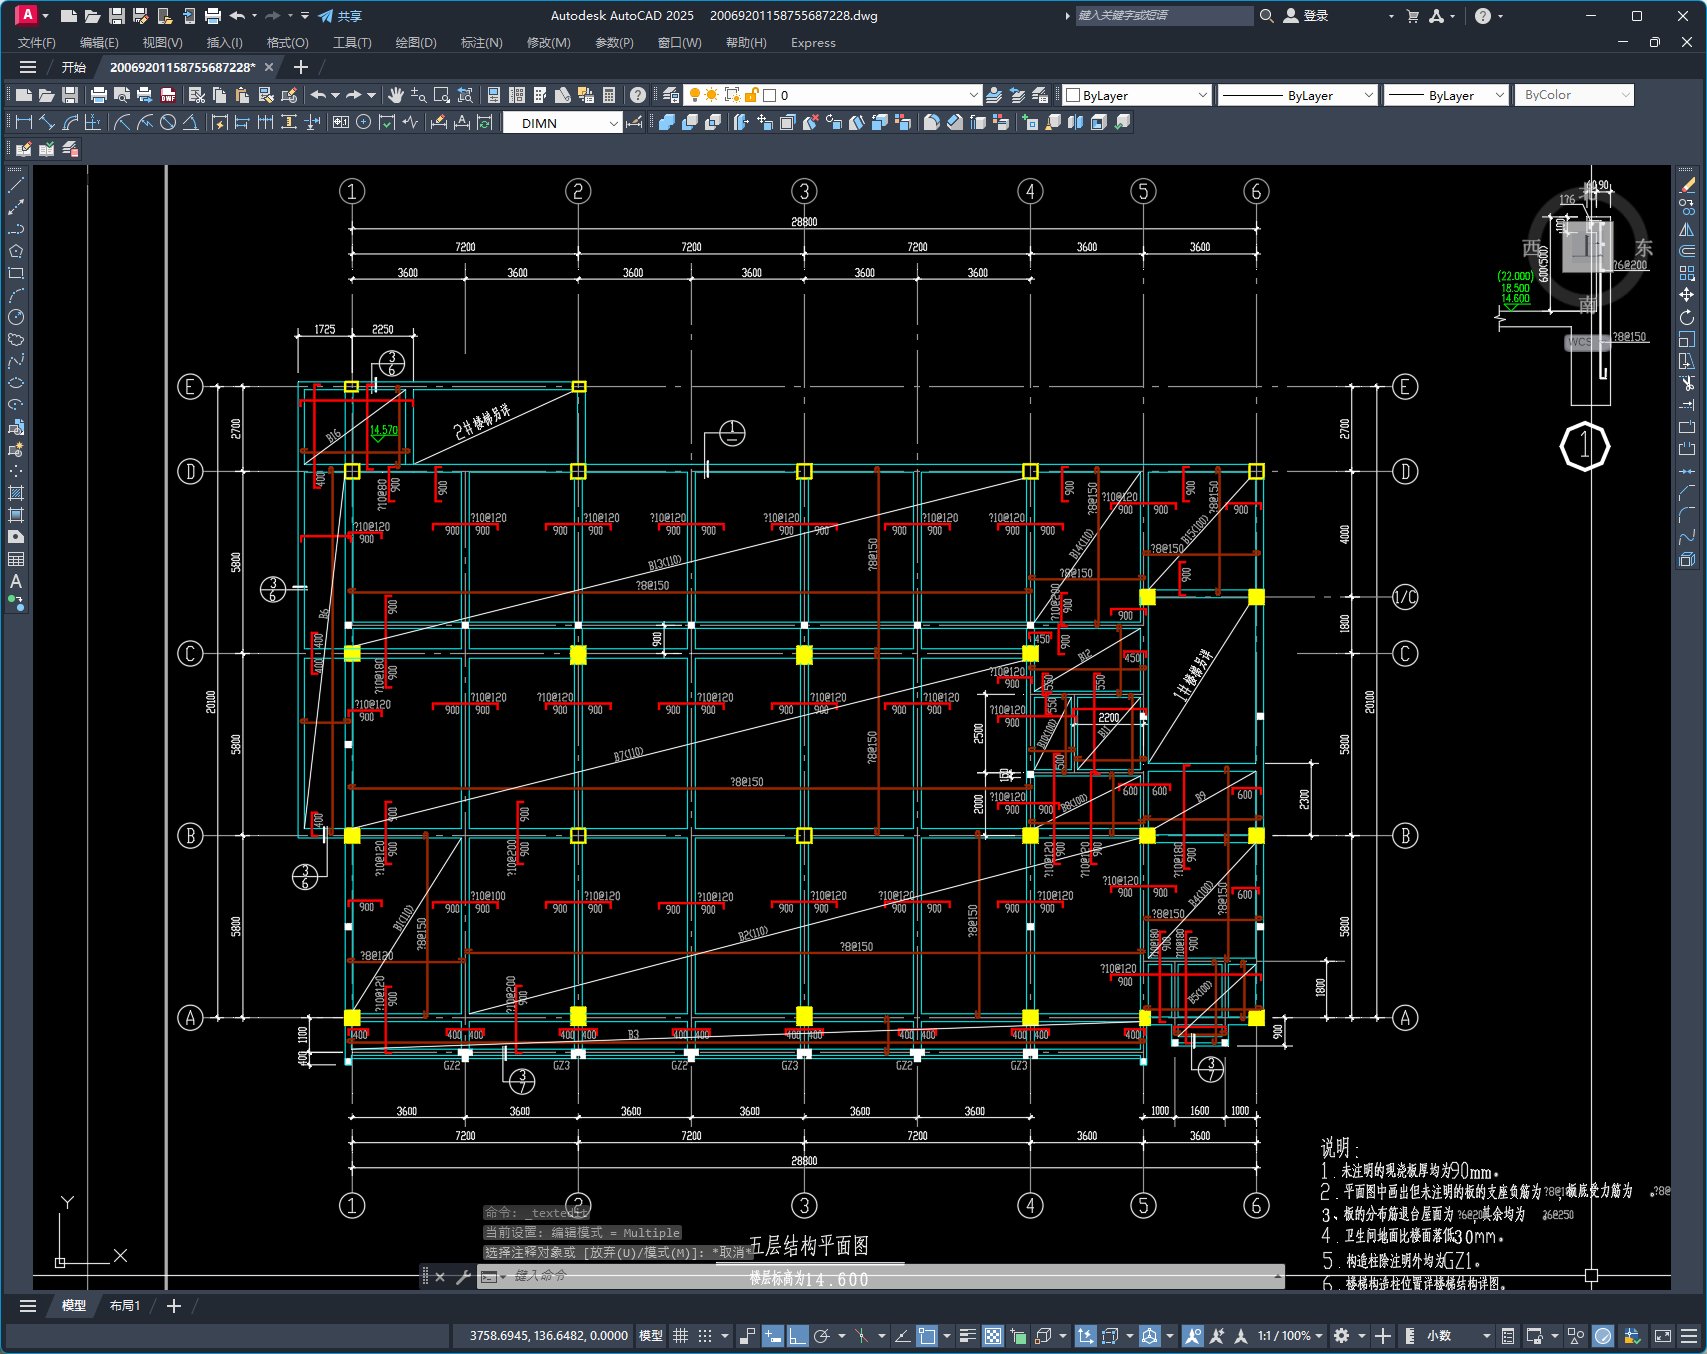Viewport: 1707px width, 1354px height.
Task: Click the 登录 sign-in button
Action: tap(1307, 16)
